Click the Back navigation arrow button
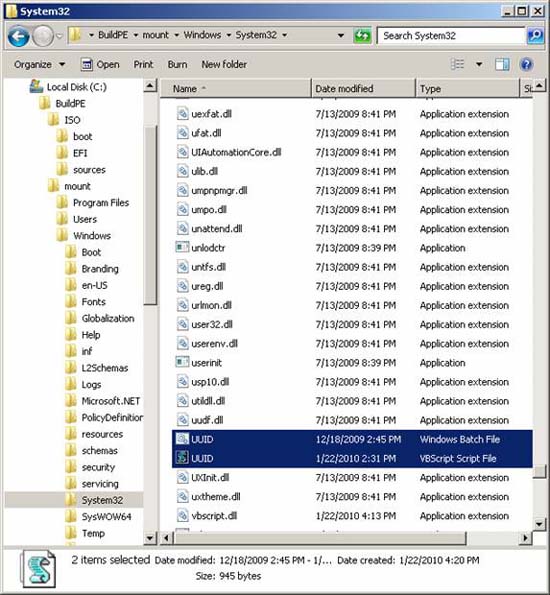This screenshot has width=550, height=595. pyautogui.click(x=18, y=36)
